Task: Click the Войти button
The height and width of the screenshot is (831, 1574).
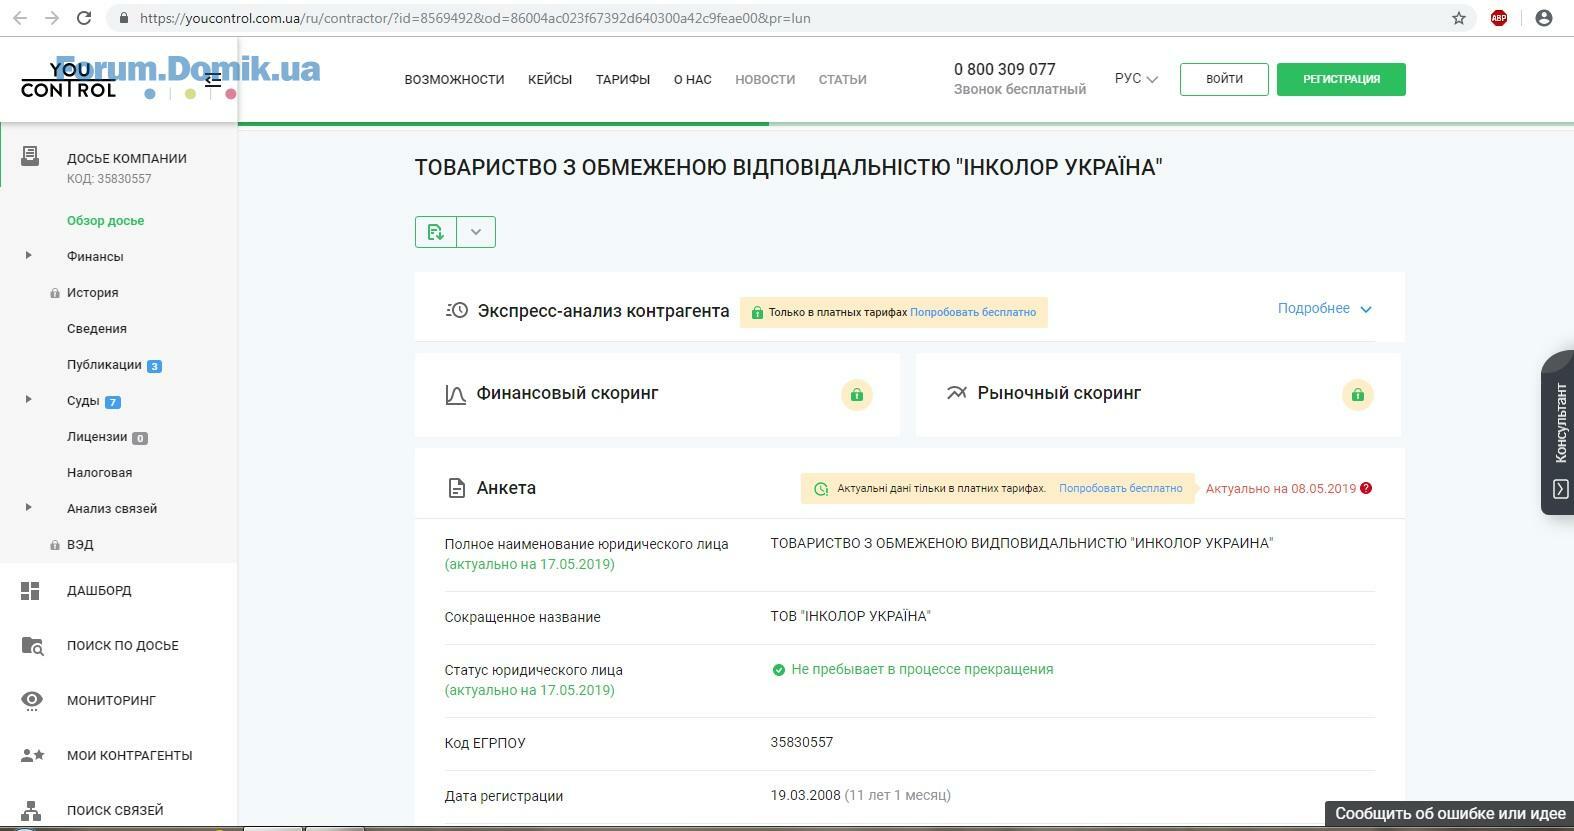Action: click(1224, 79)
